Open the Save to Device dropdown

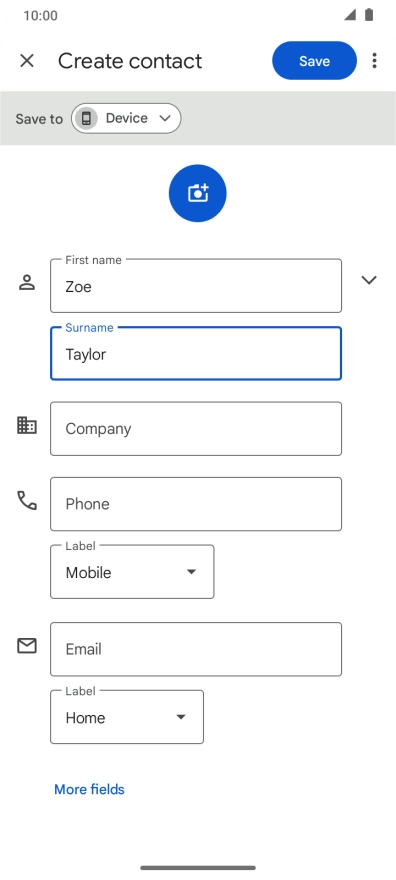126,118
